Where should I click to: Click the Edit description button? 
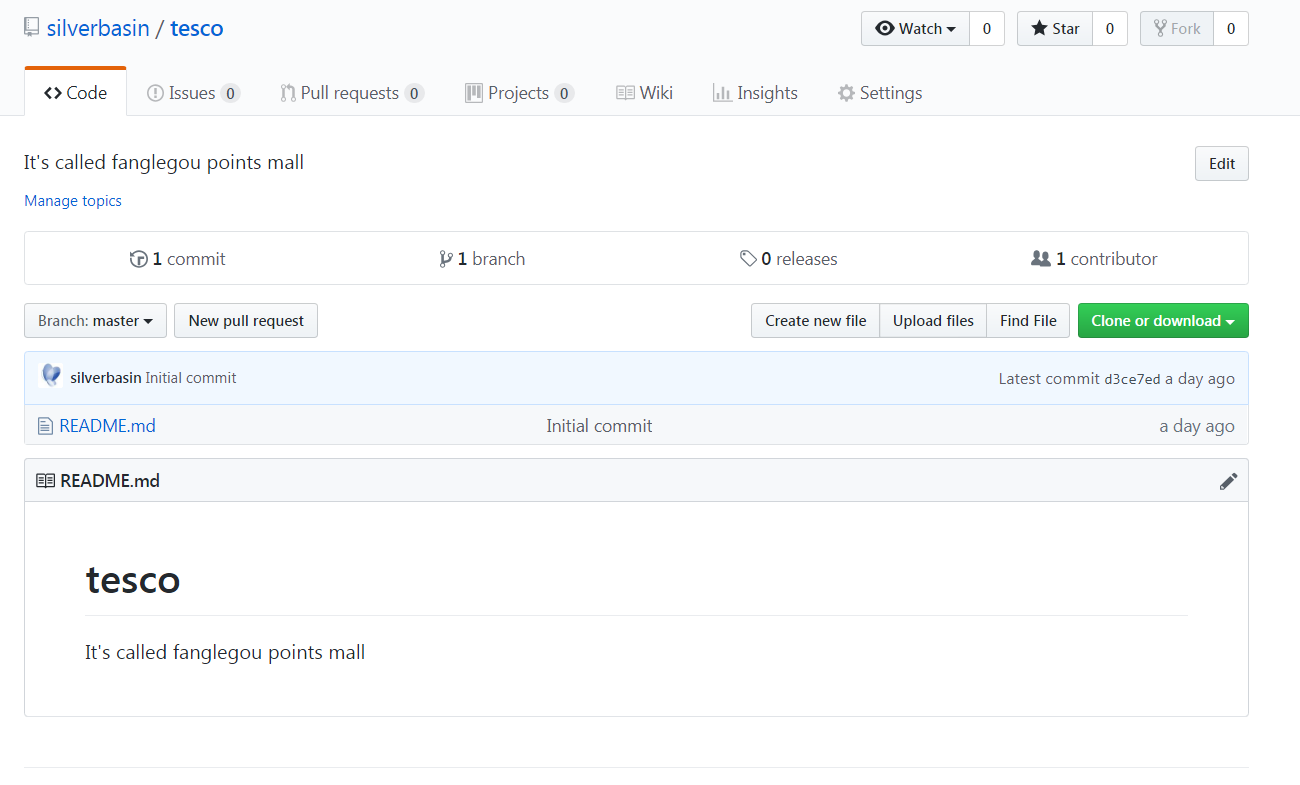(x=1221, y=164)
